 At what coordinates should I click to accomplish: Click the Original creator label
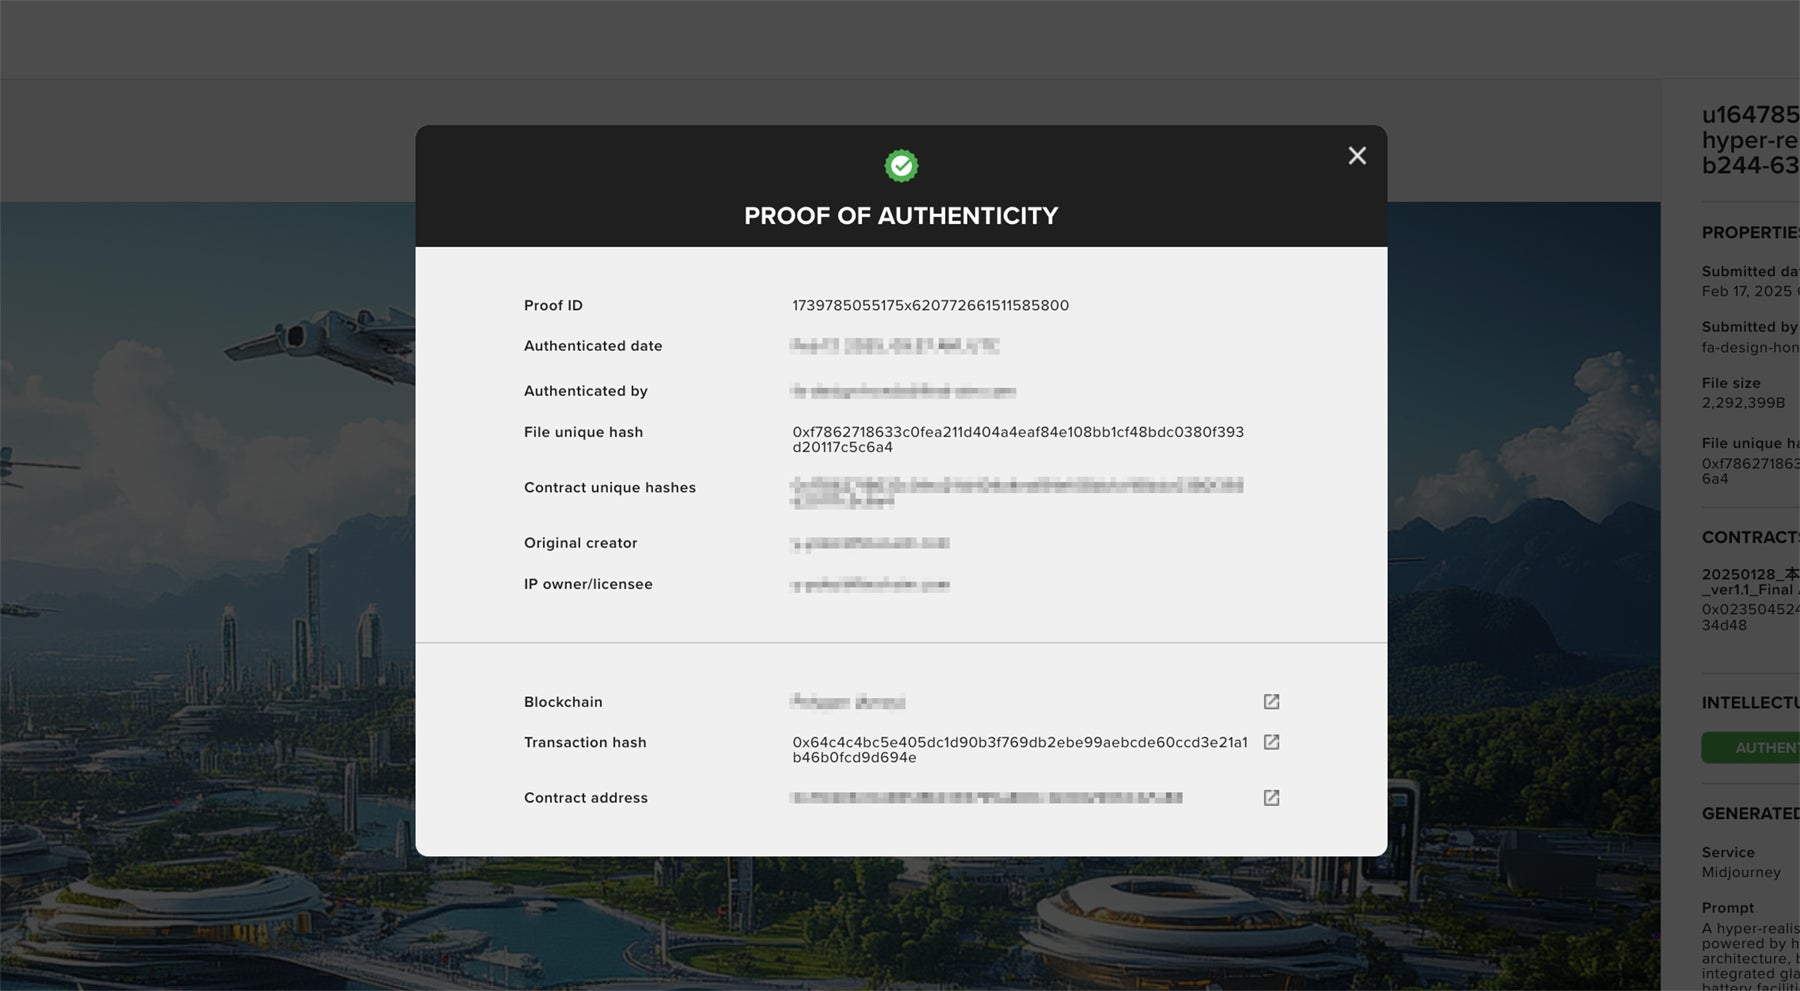(580, 543)
